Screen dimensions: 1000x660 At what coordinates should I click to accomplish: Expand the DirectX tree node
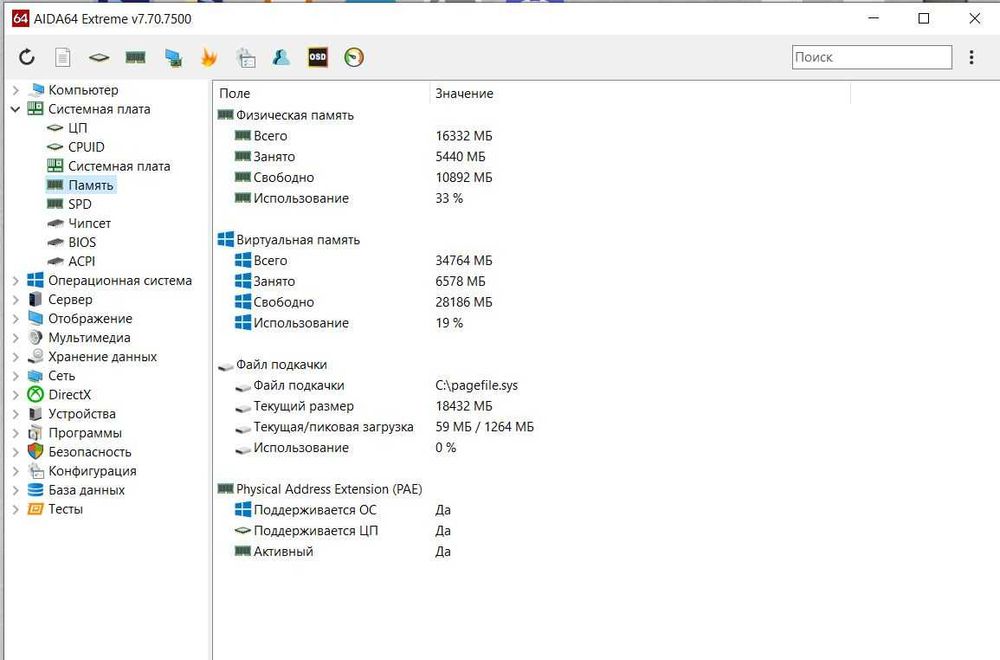click(16, 395)
